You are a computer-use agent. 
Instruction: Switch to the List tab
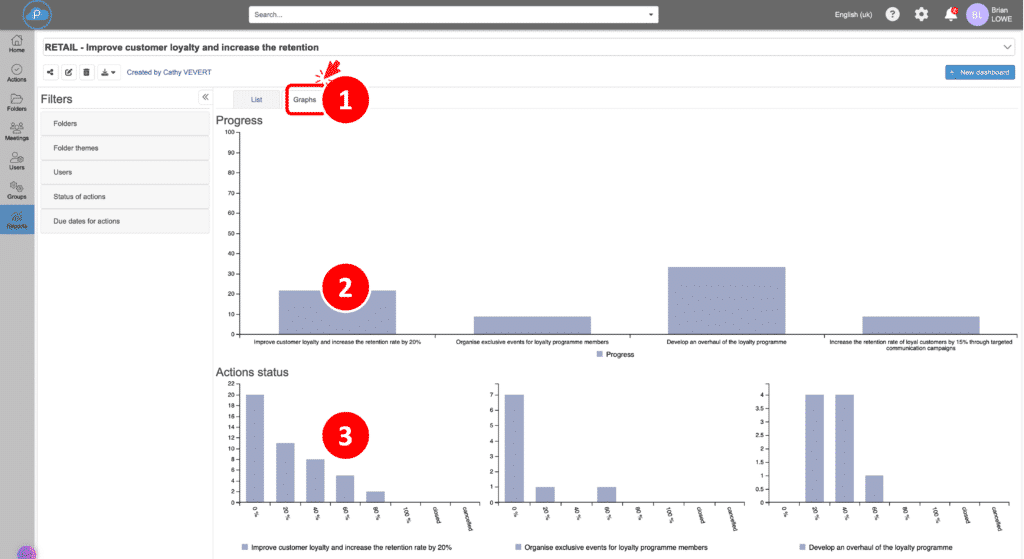[x=256, y=100]
